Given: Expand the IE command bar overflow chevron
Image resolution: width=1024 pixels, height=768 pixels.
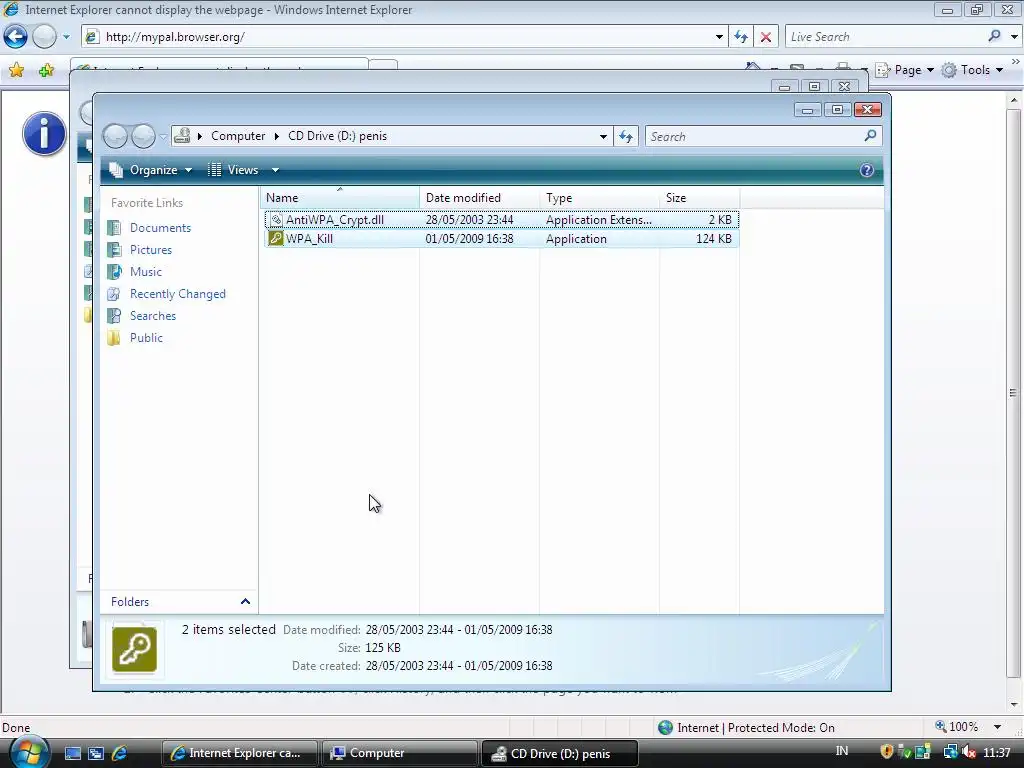Looking at the screenshot, I should pos(1015,61).
